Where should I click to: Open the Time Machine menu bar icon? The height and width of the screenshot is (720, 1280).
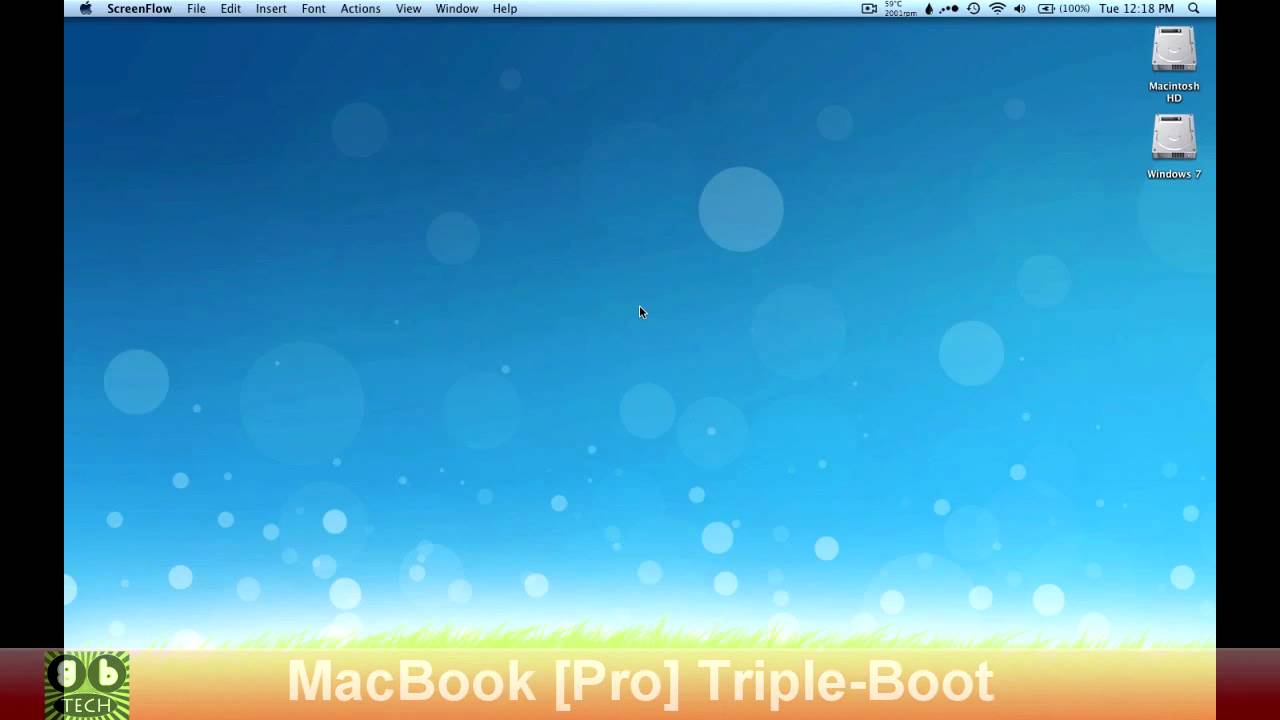point(973,9)
